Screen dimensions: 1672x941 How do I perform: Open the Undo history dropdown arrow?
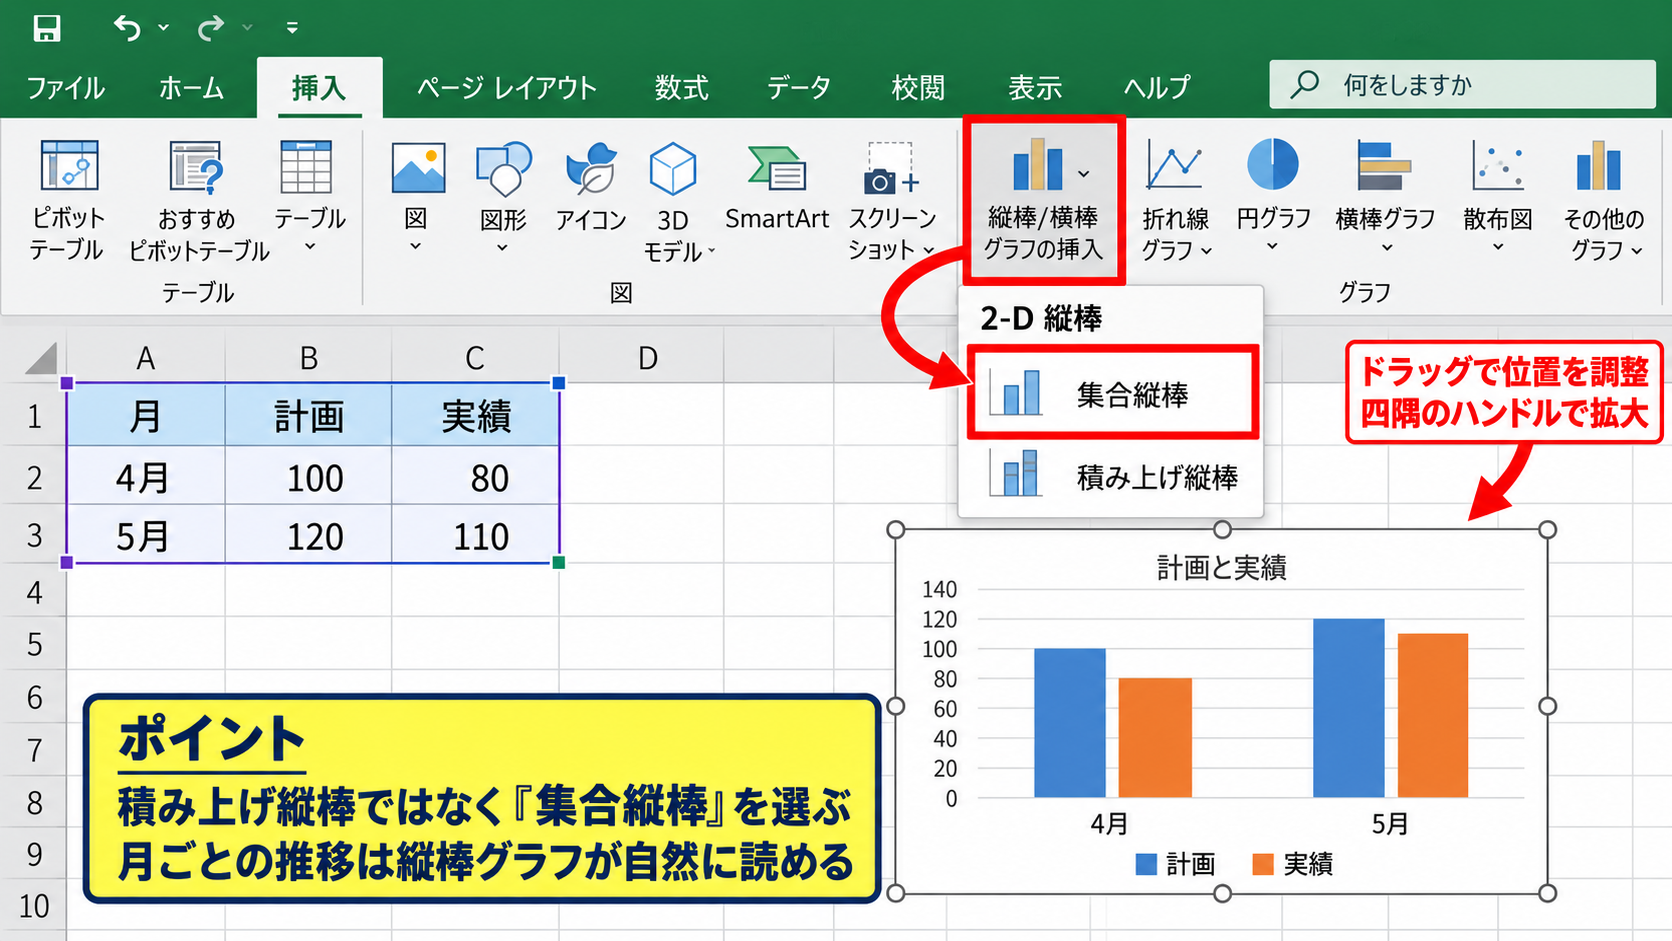tap(164, 28)
